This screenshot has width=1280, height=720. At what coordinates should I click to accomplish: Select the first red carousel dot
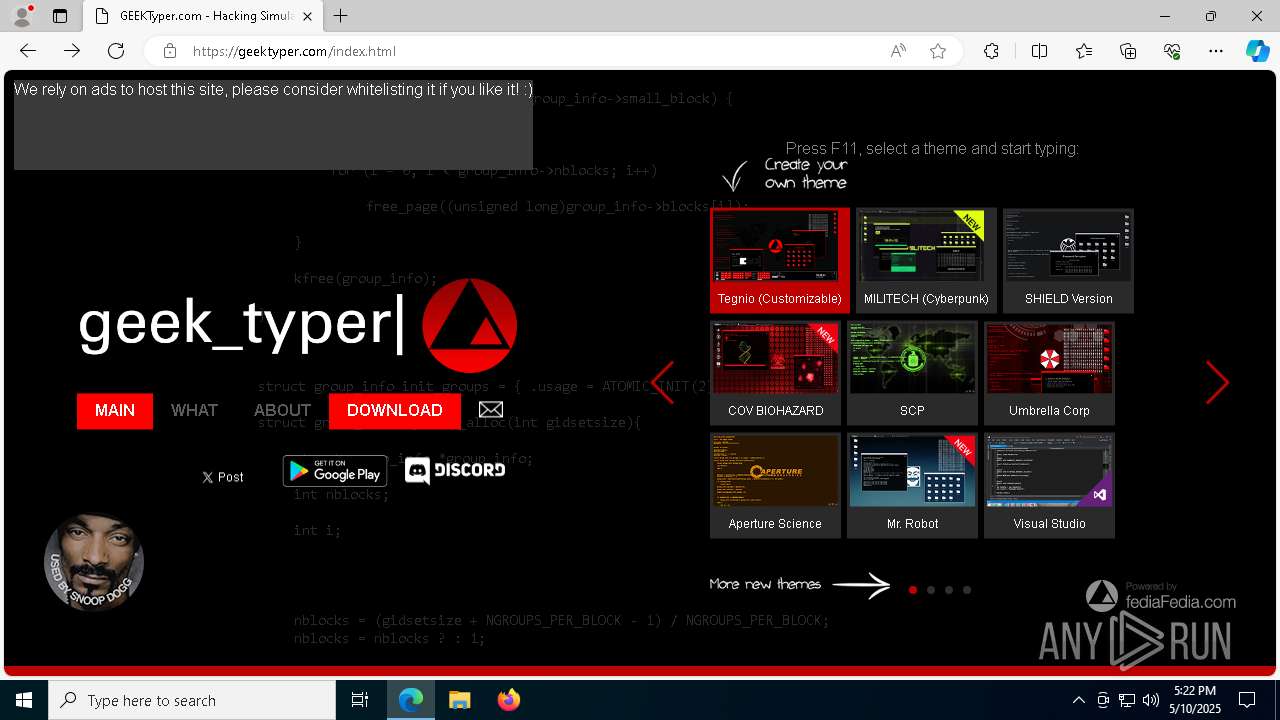[913, 590]
